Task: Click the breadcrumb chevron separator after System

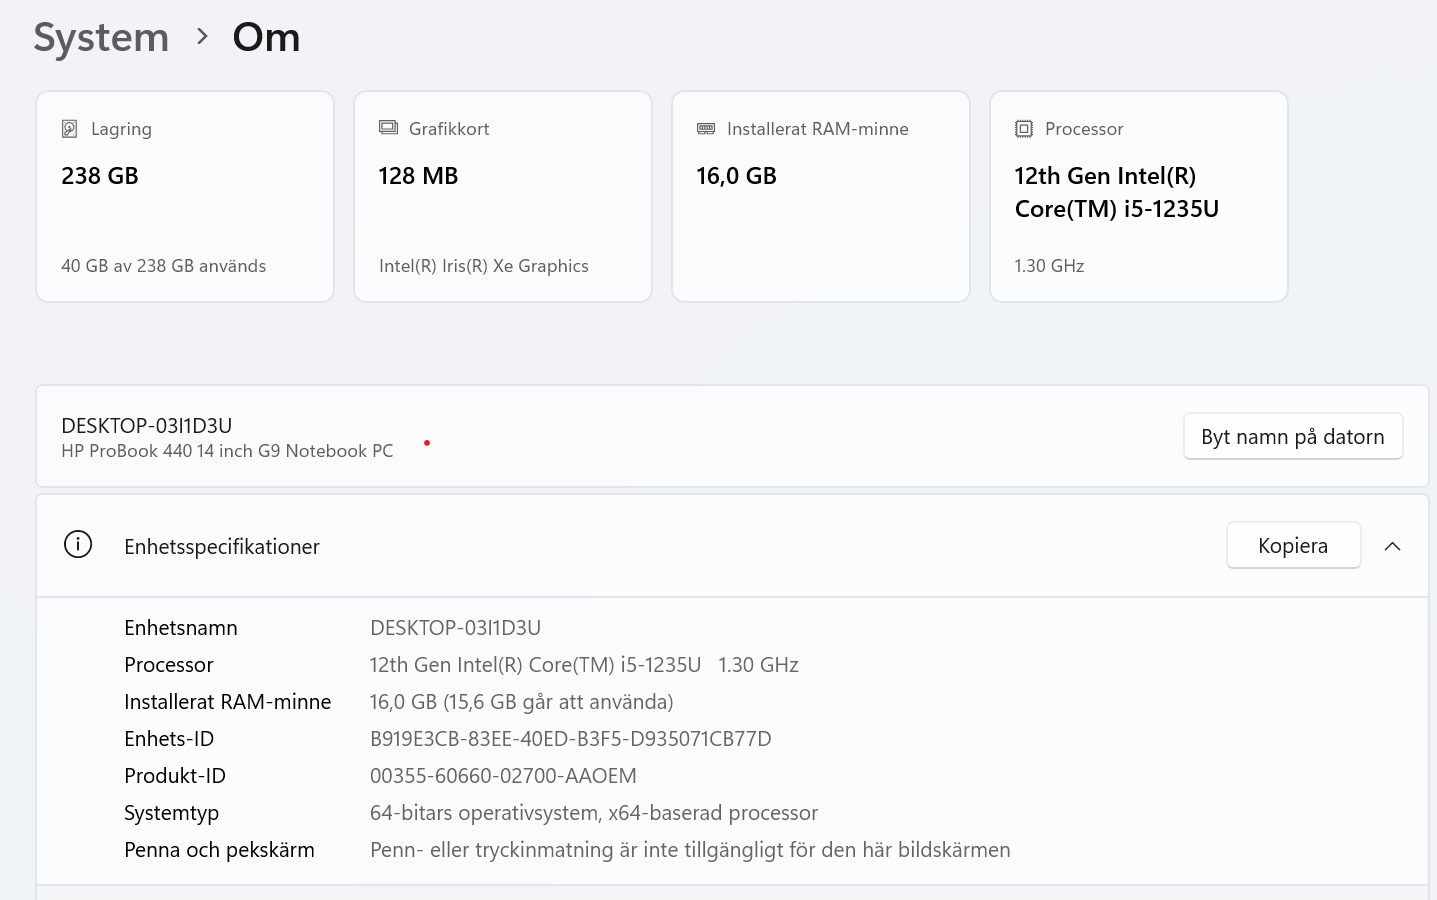Action: (x=203, y=37)
